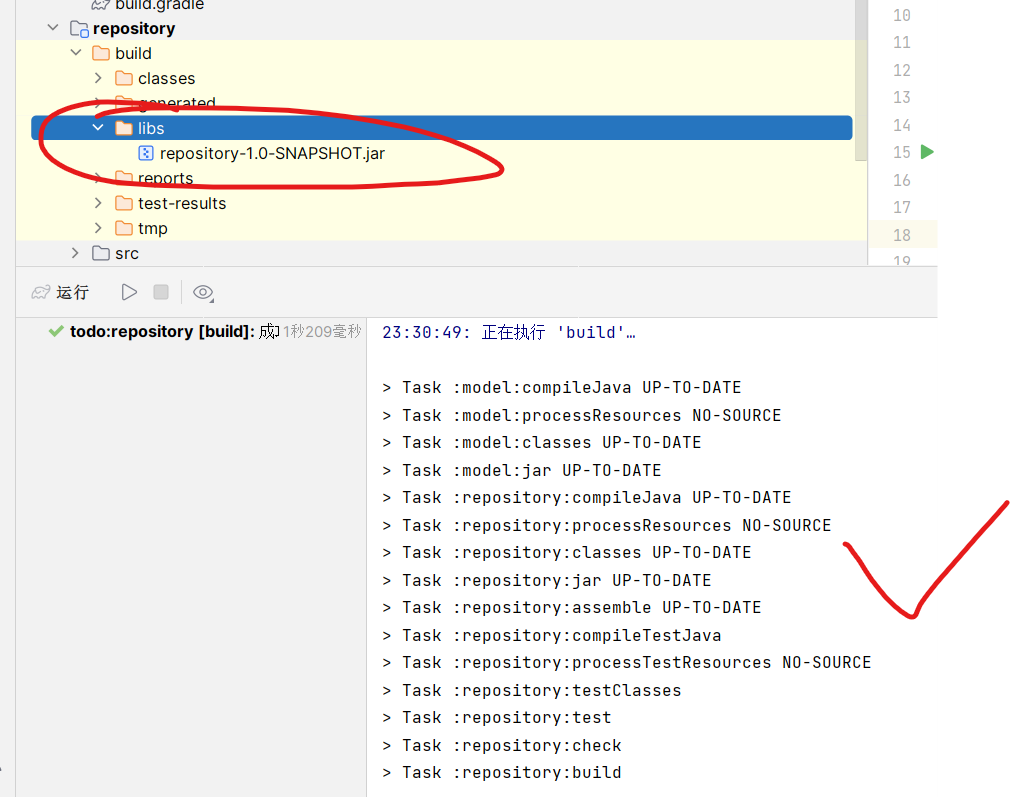Click the project tree vertical scrollbar
Image resolution: width=1010 pixels, height=797 pixels.
[x=861, y=81]
